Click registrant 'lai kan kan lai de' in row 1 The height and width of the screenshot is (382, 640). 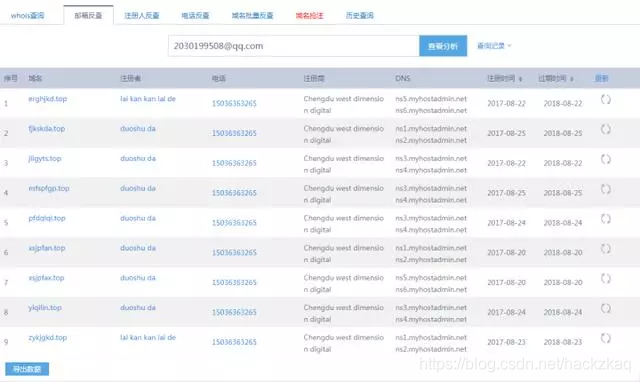[148, 99]
